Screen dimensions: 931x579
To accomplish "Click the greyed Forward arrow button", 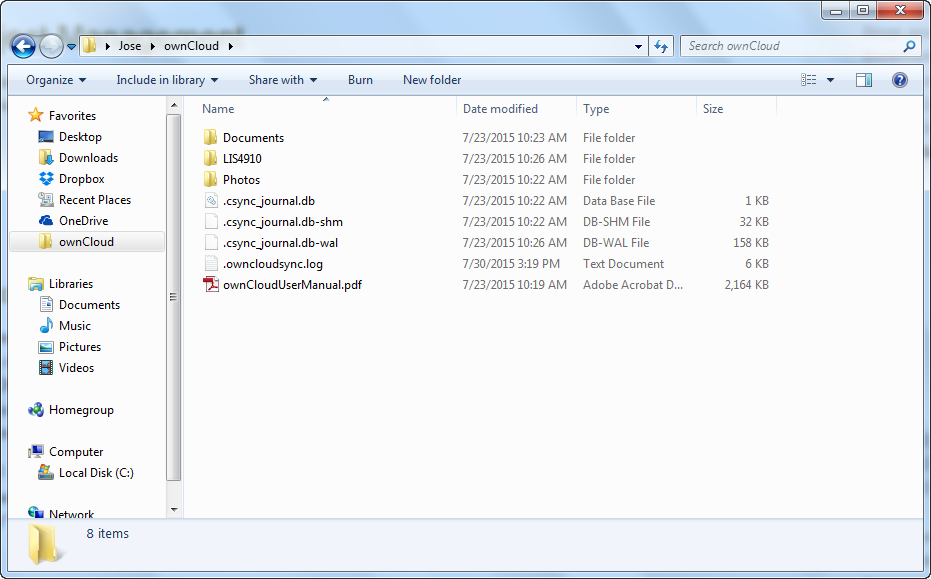I will (x=51, y=46).
